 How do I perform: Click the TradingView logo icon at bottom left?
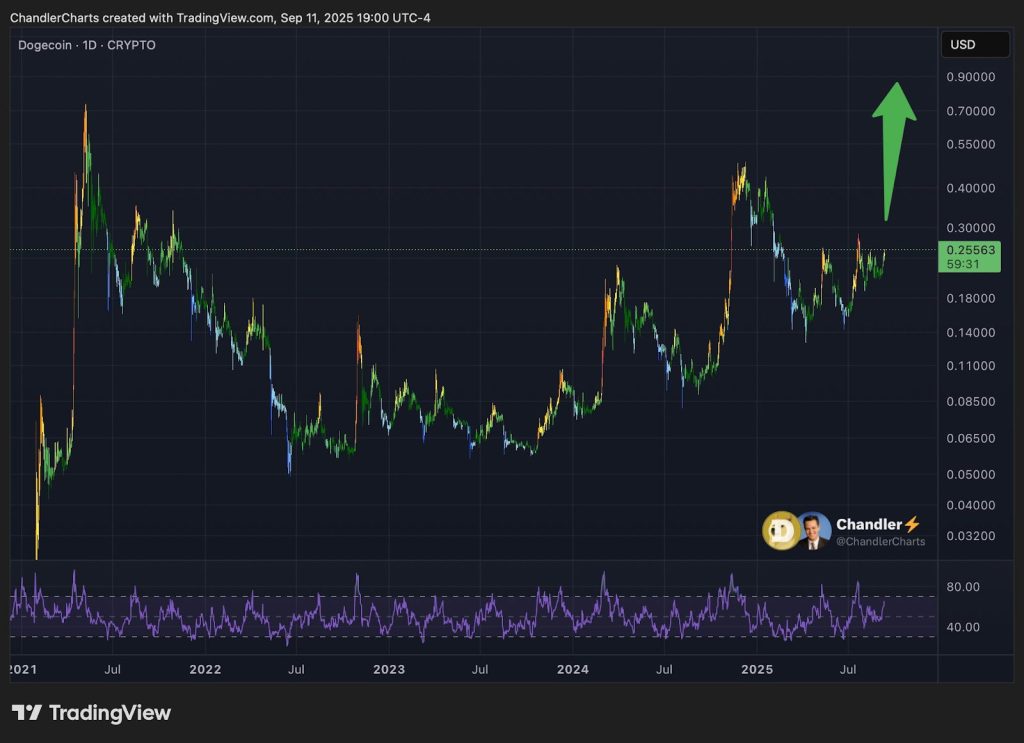pyautogui.click(x=27, y=713)
